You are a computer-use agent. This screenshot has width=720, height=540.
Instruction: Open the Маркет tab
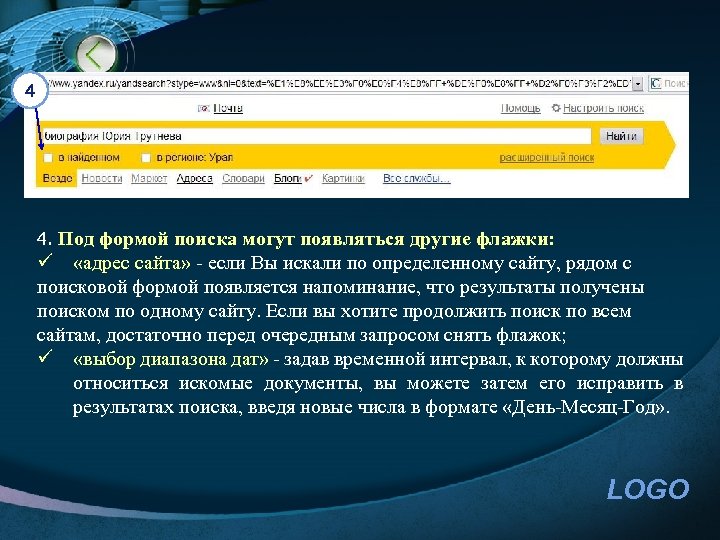pos(149,178)
